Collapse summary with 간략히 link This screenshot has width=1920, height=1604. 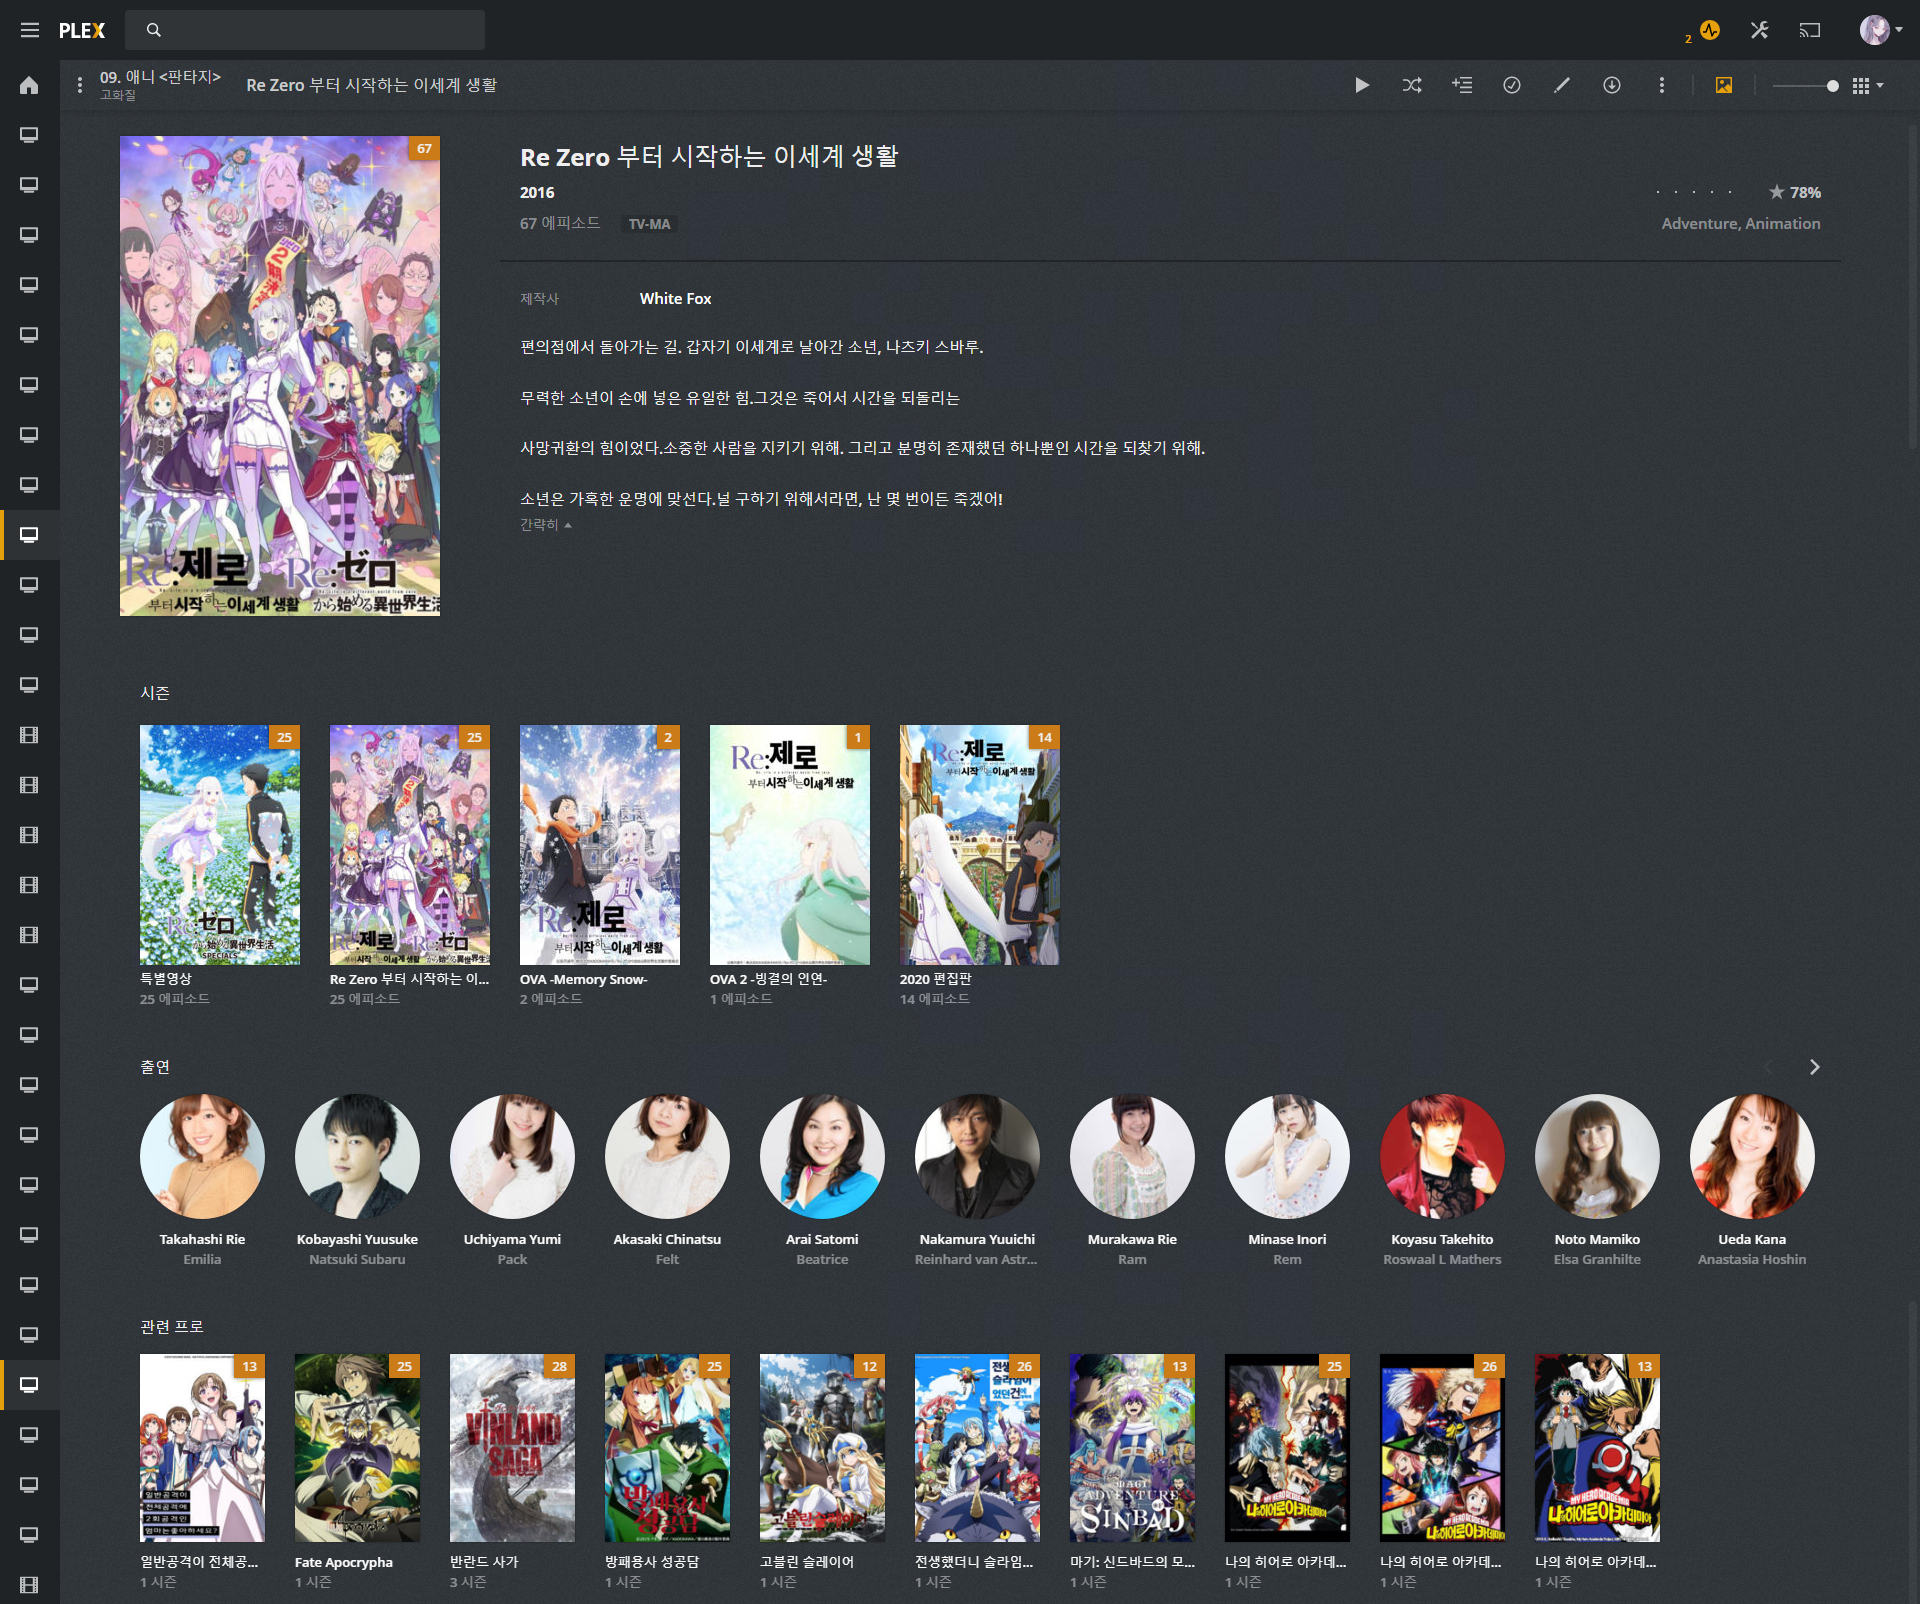pos(545,524)
